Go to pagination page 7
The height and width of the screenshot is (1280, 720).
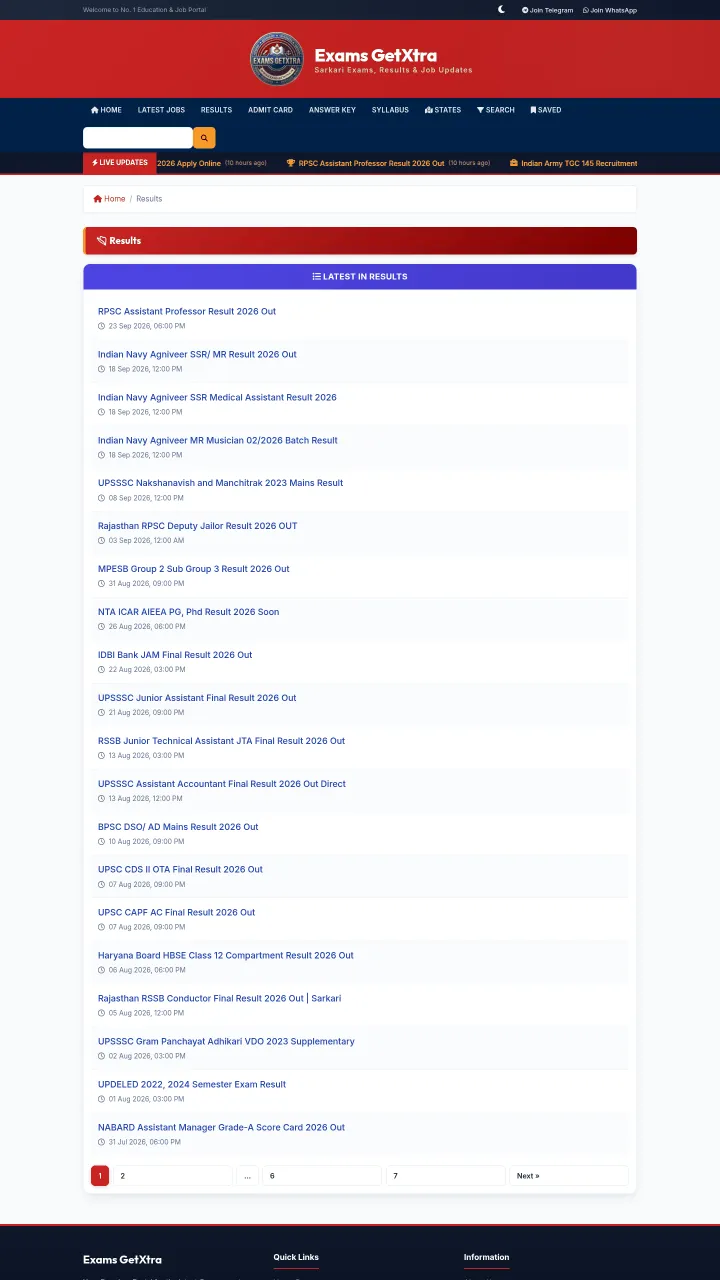(x=446, y=1176)
